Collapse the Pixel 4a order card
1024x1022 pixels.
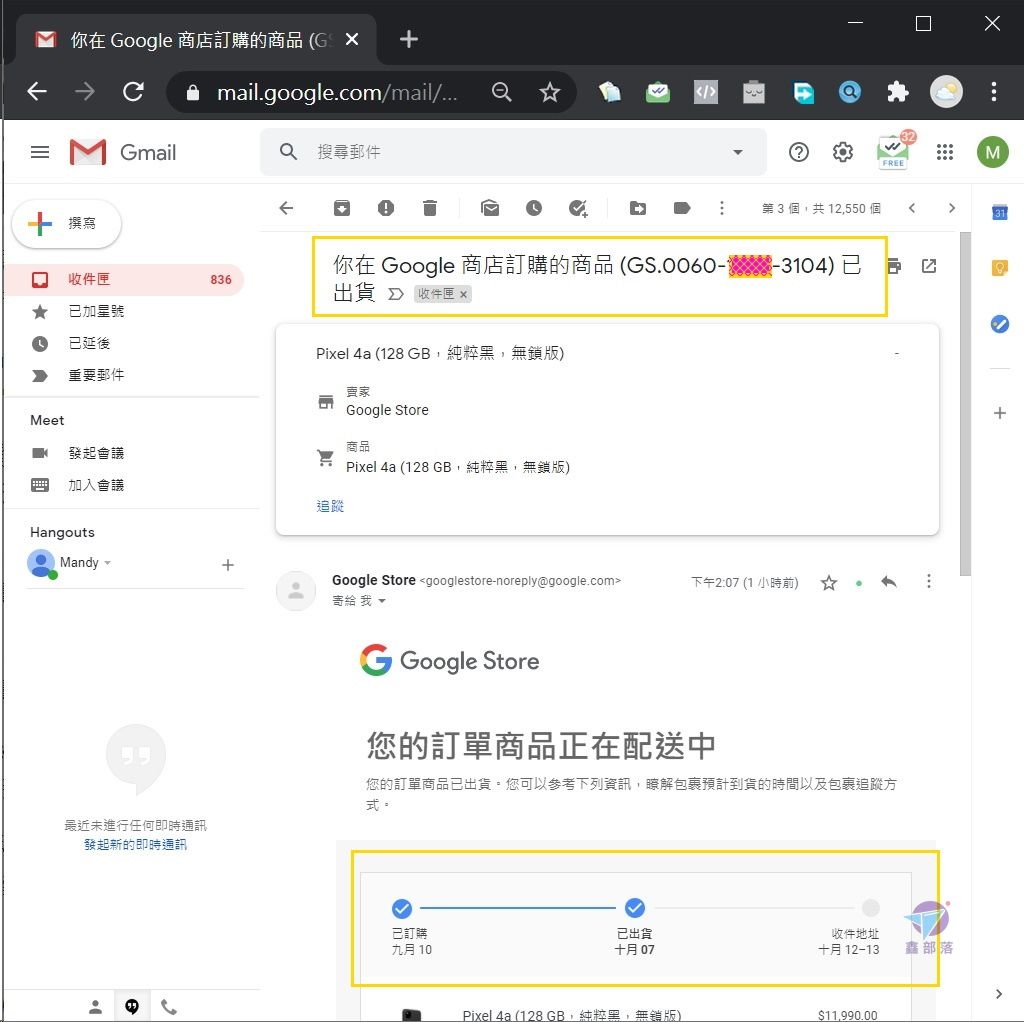(897, 353)
